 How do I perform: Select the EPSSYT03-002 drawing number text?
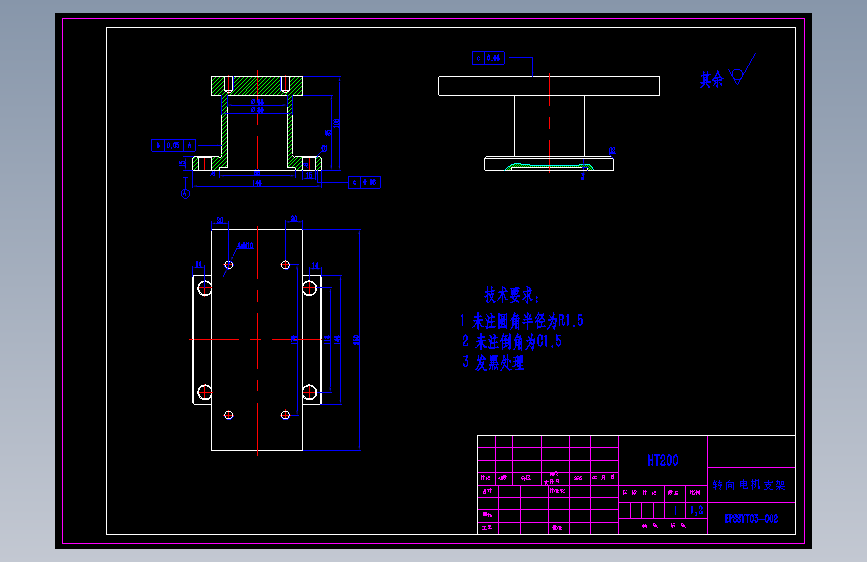coord(751,518)
